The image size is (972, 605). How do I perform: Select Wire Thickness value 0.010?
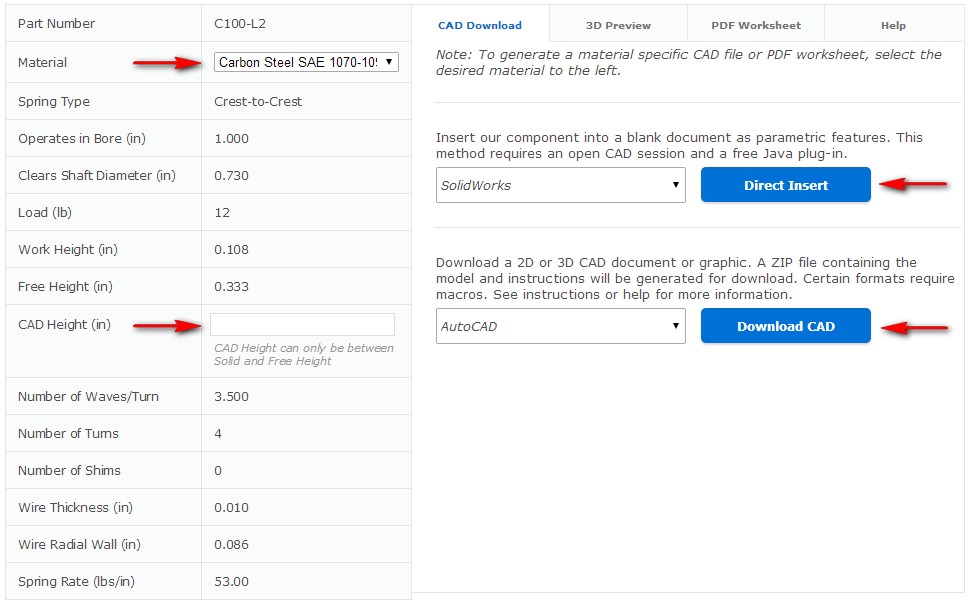point(231,508)
